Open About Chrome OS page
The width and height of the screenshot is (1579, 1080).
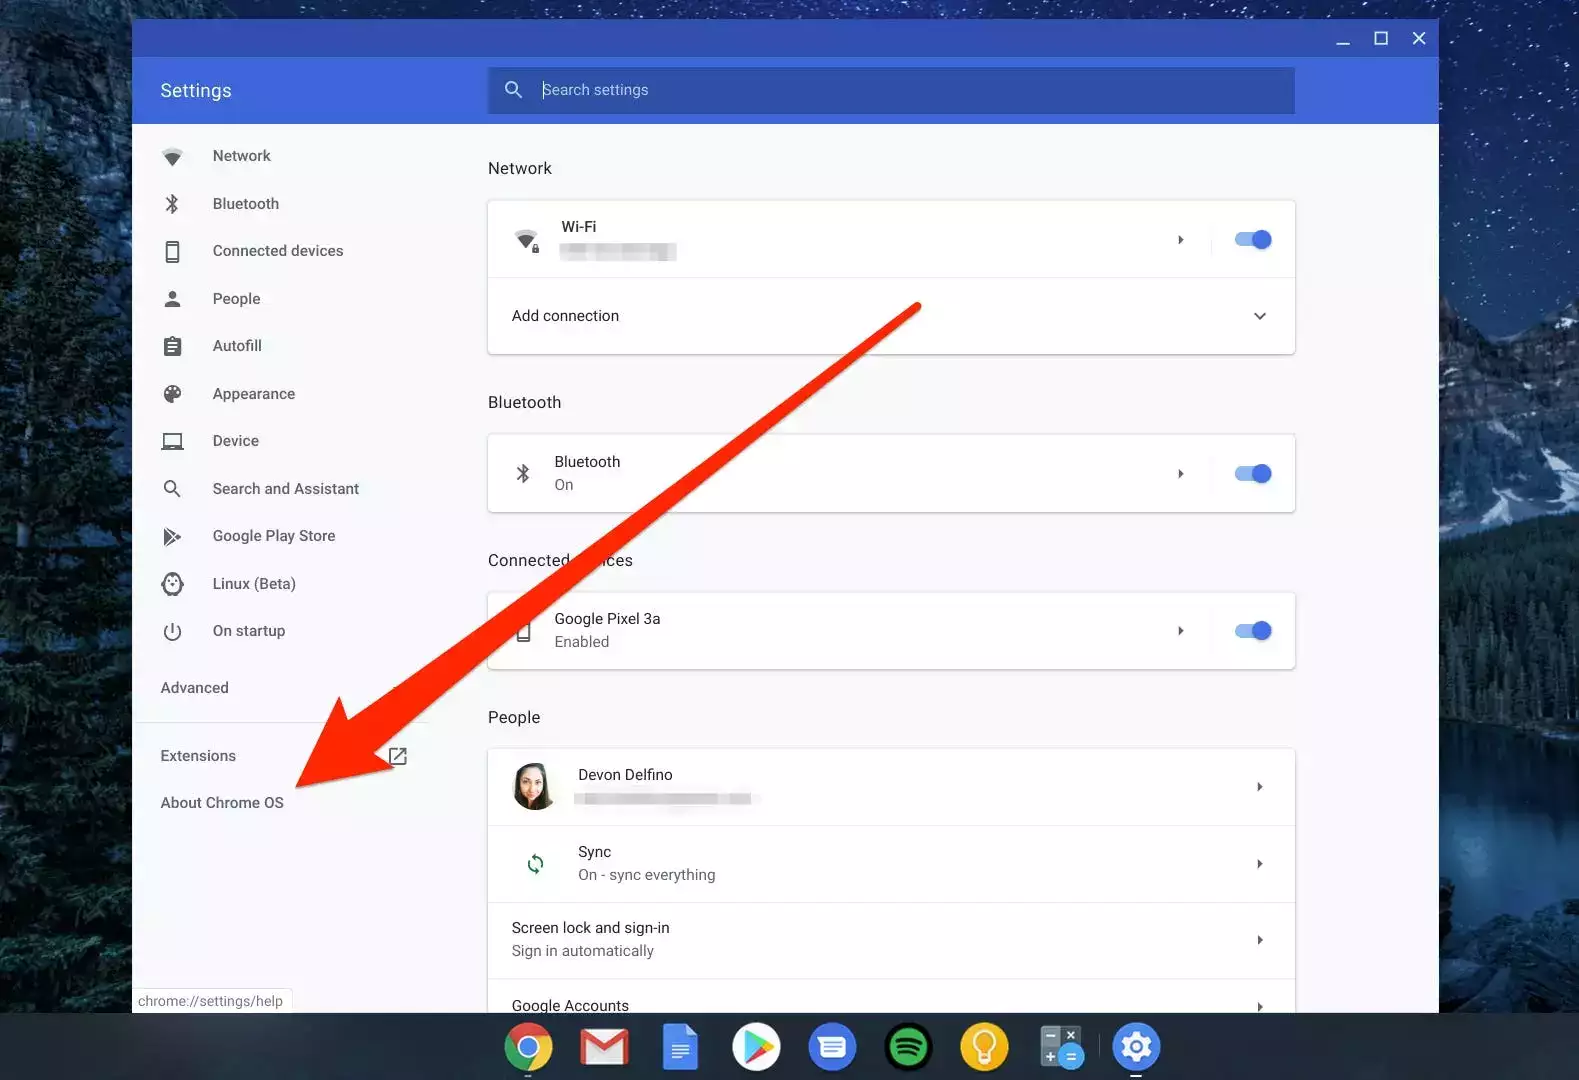click(222, 803)
